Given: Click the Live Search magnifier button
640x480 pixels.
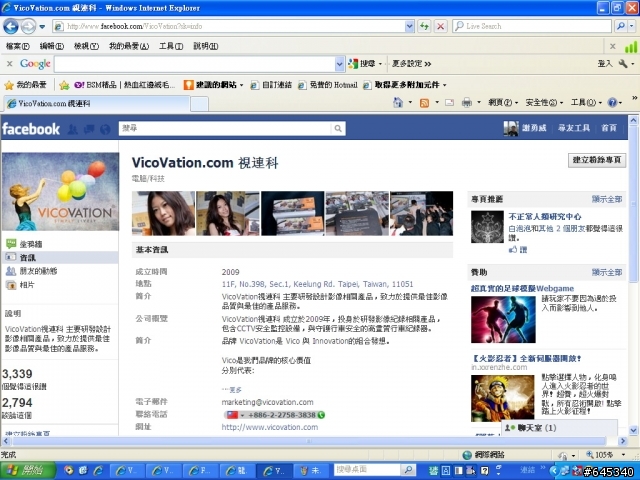Looking at the screenshot, I should tap(621, 26).
